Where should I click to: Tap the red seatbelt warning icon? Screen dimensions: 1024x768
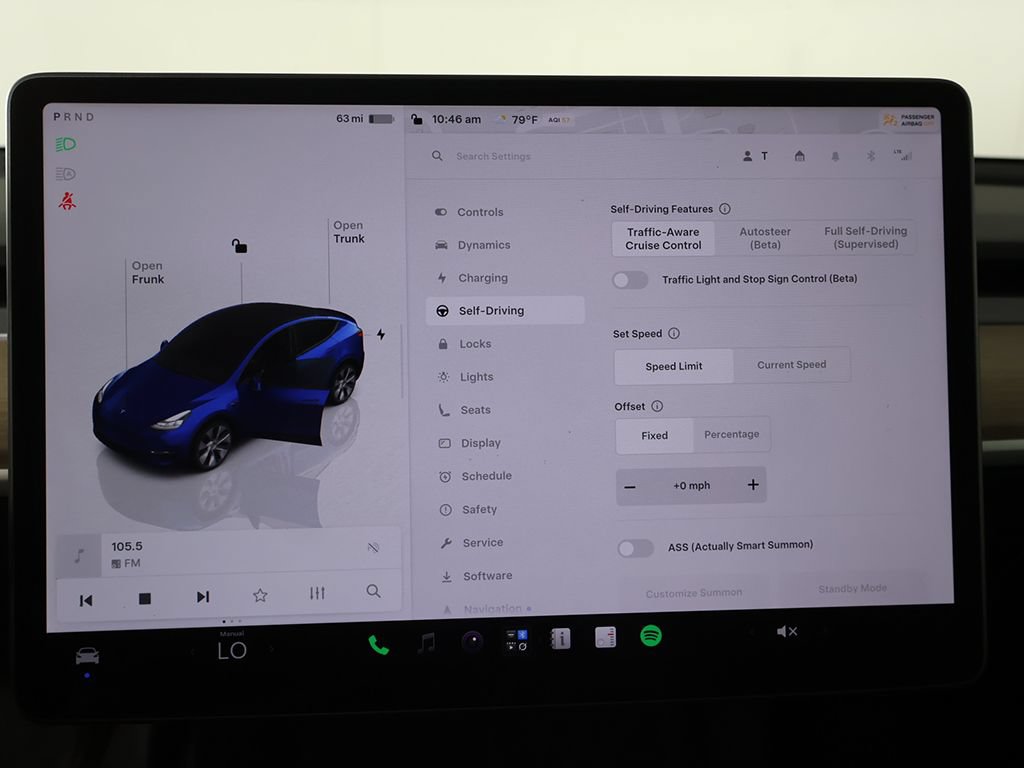(x=67, y=201)
